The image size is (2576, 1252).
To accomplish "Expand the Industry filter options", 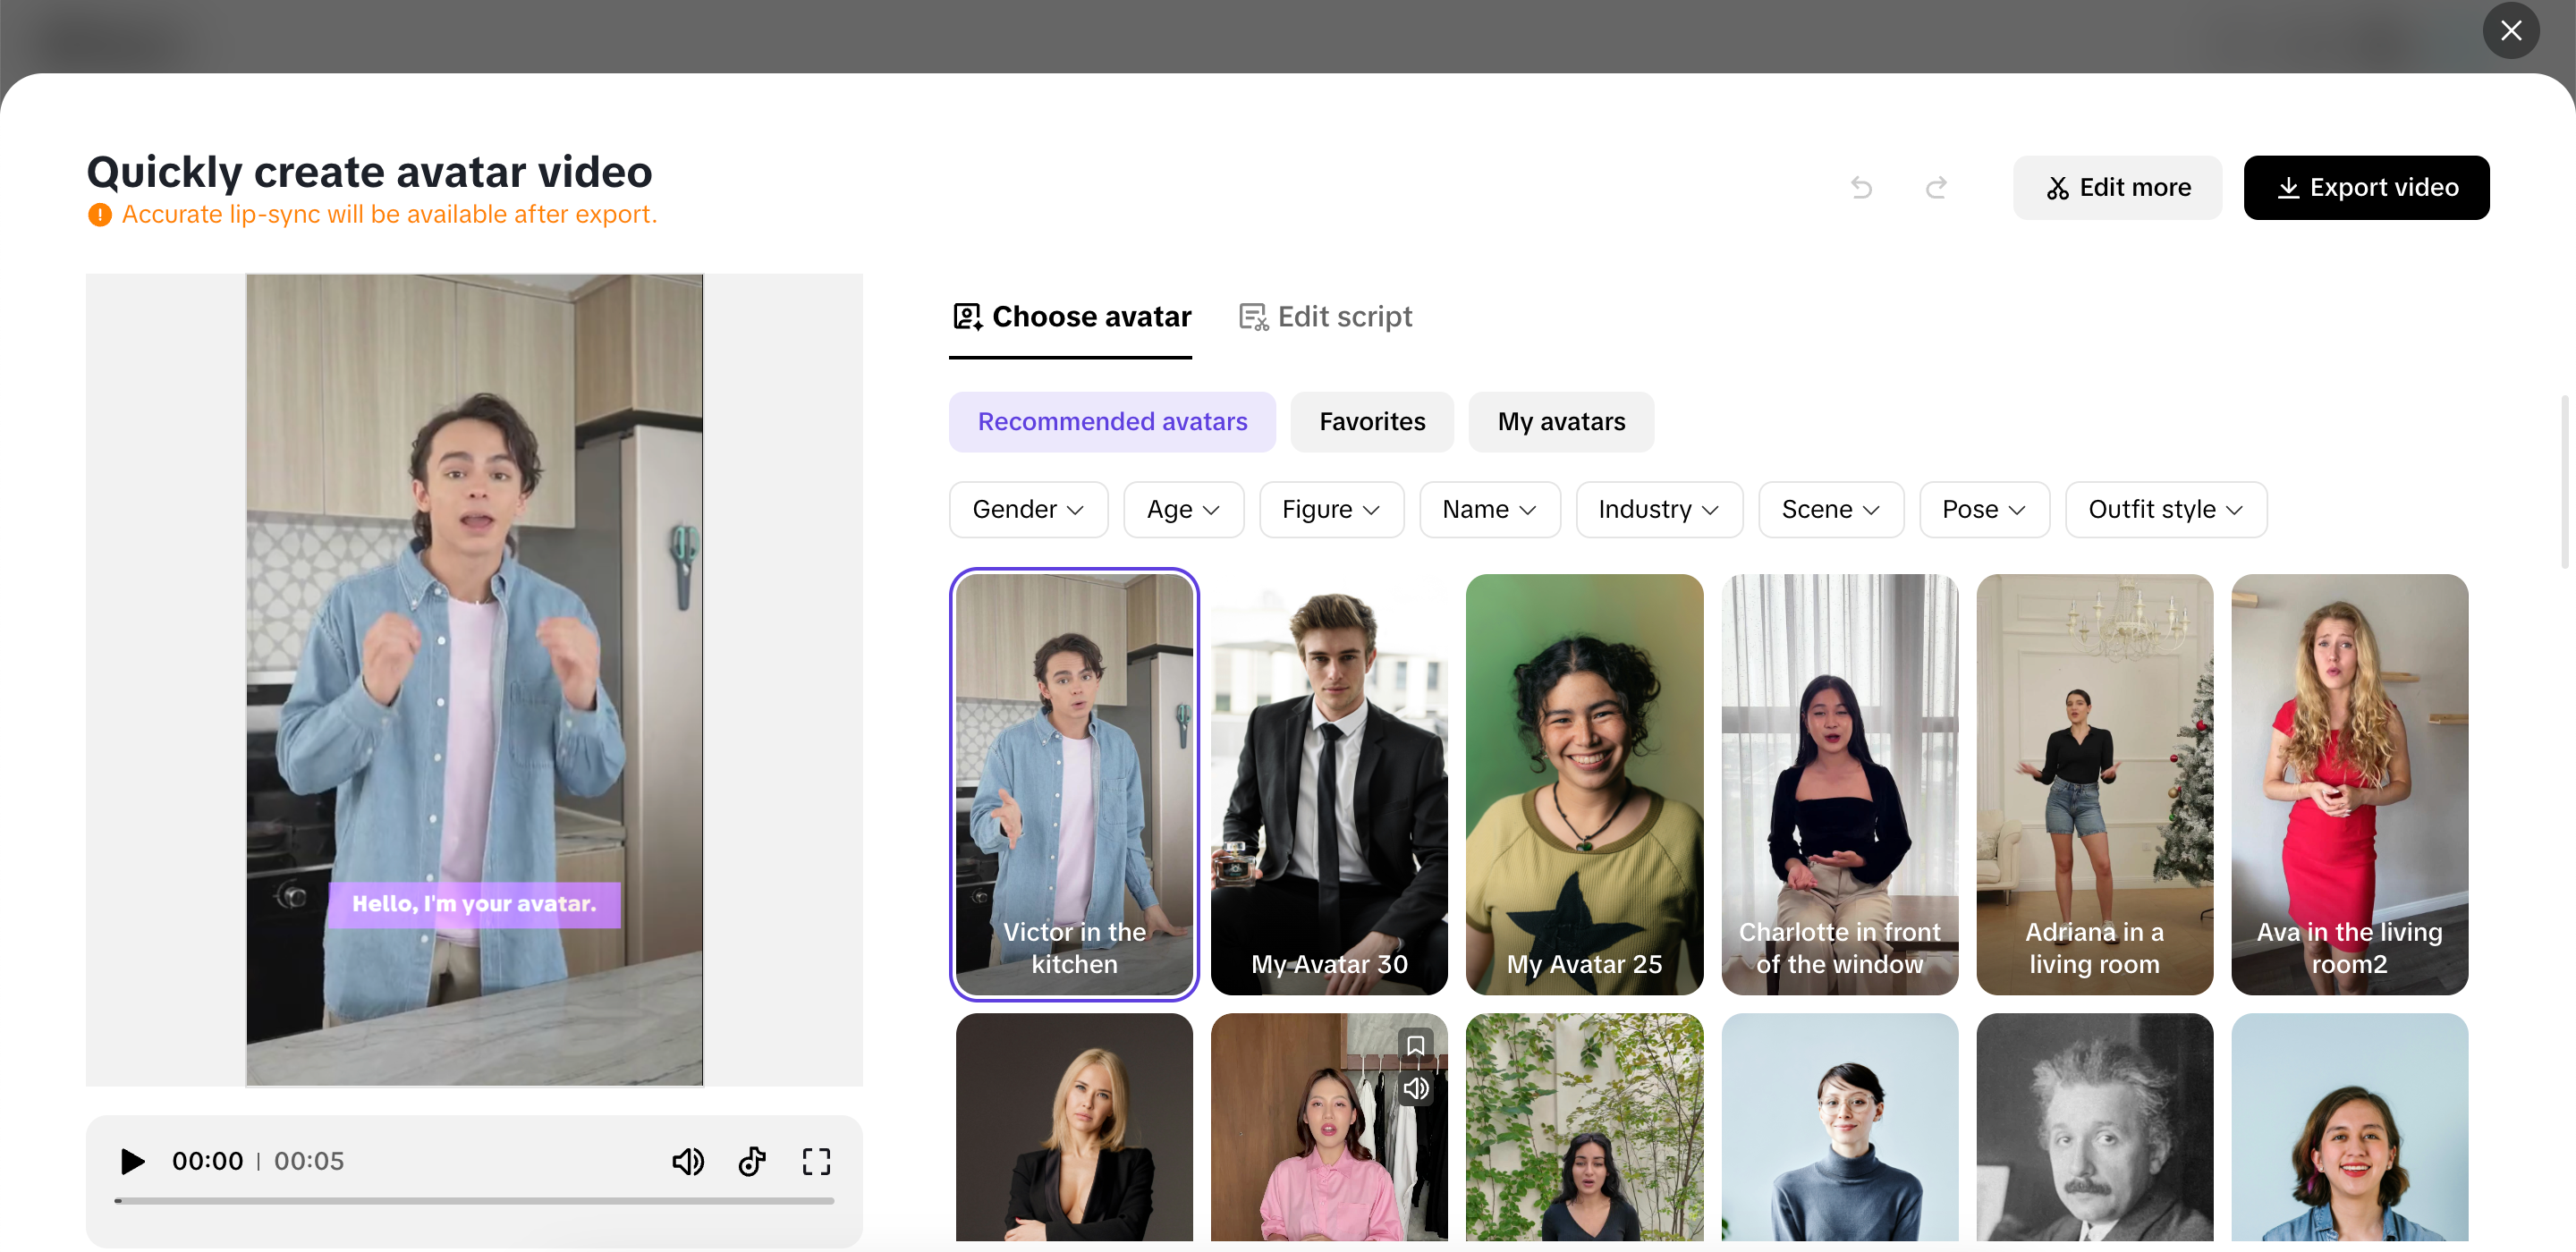I will 1658,509.
